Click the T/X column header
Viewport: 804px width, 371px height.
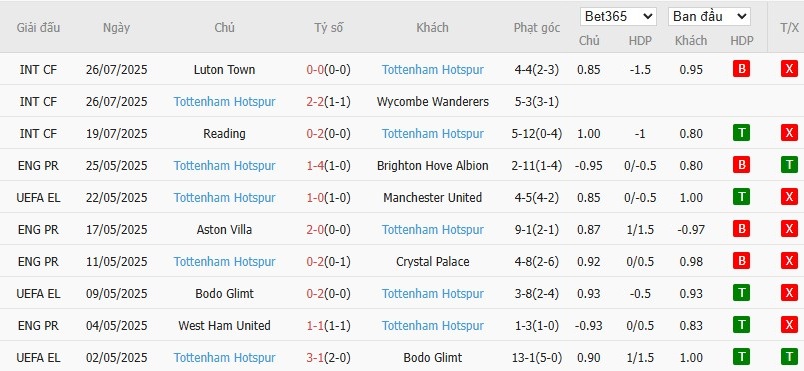789,28
